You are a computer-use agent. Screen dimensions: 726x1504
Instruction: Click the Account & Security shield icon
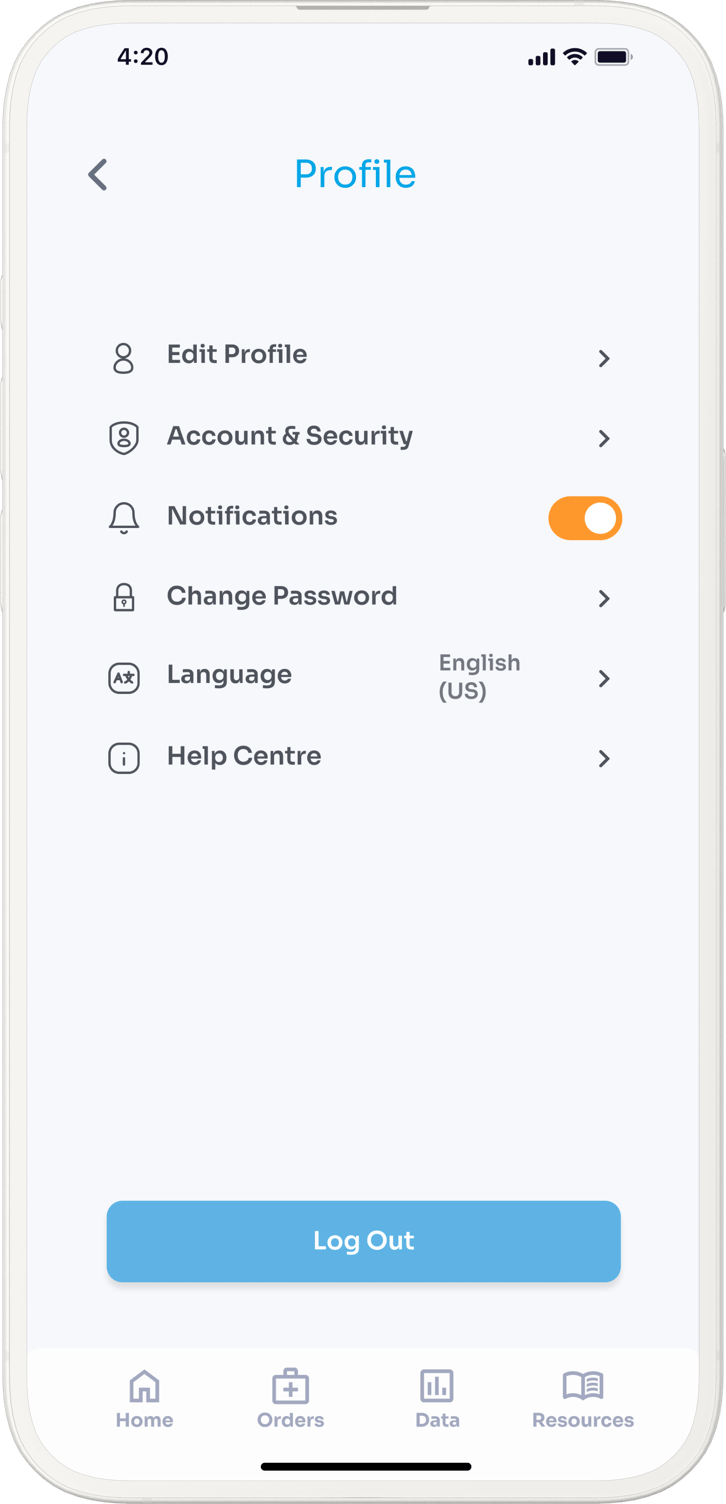[123, 438]
